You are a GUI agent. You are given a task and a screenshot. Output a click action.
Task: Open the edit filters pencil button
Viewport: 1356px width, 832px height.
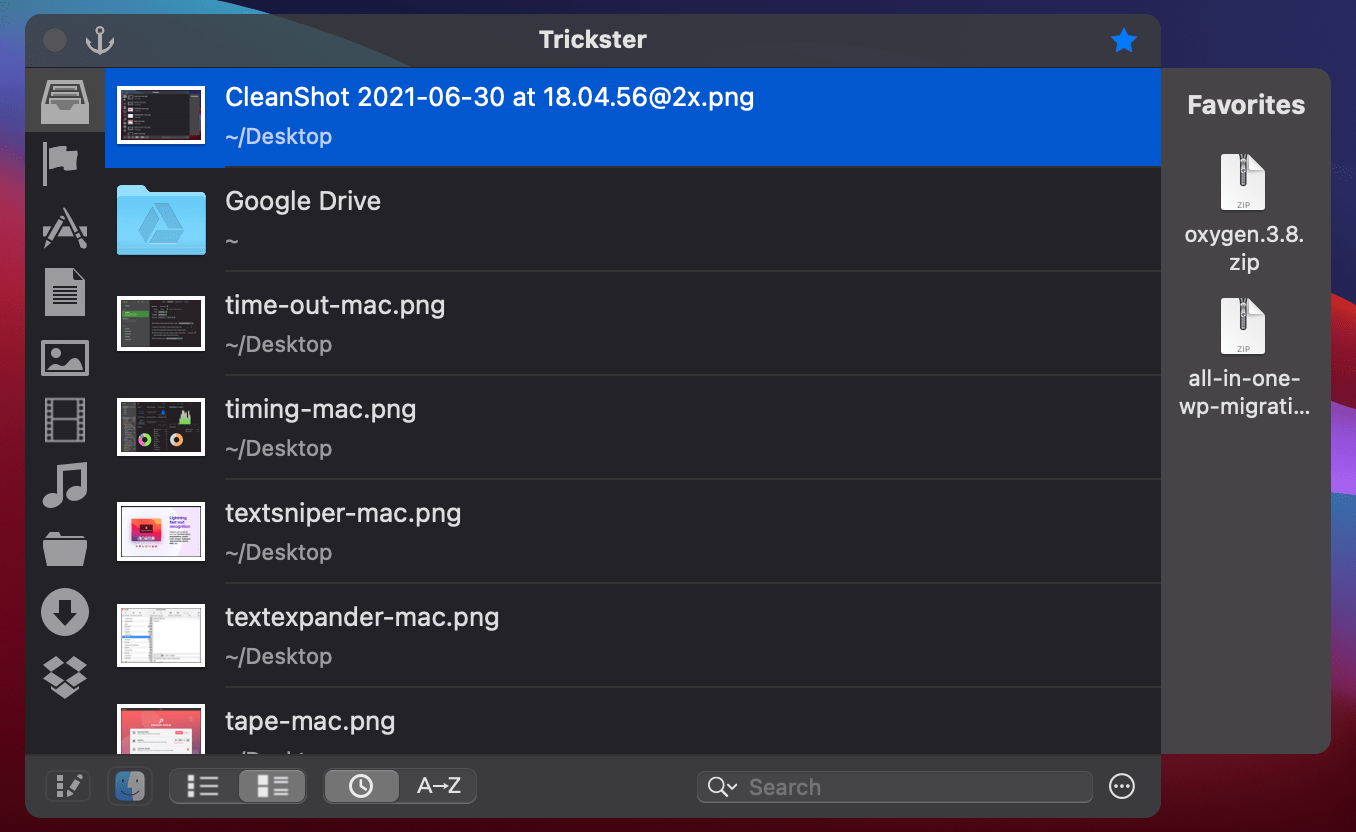pyautogui.click(x=68, y=786)
